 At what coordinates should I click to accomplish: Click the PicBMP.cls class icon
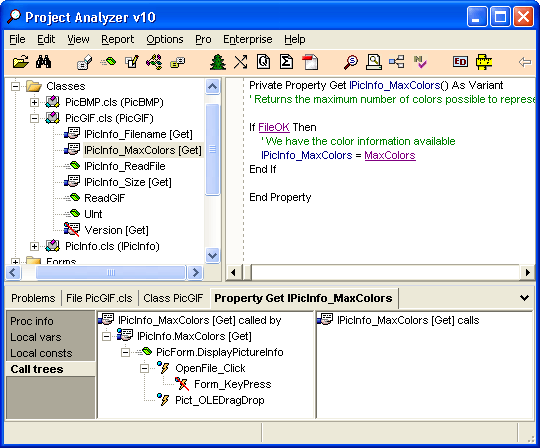point(53,102)
